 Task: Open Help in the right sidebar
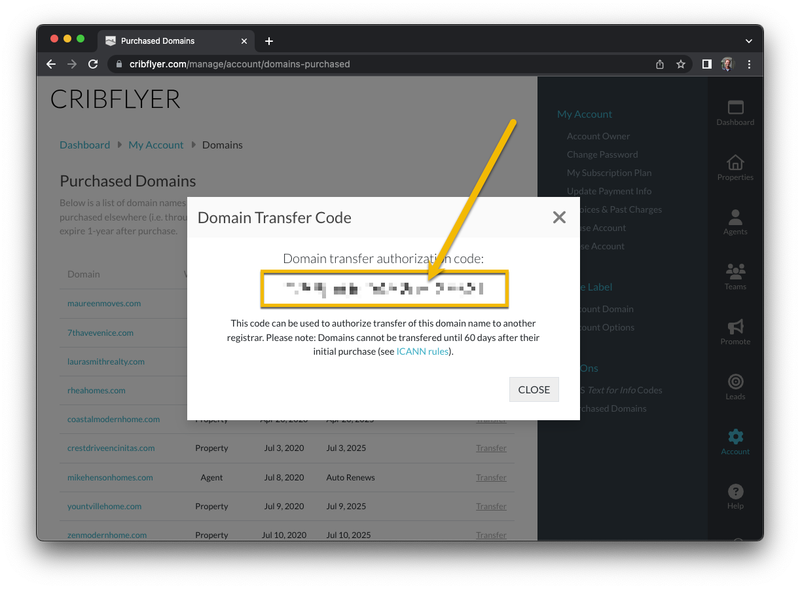735,497
